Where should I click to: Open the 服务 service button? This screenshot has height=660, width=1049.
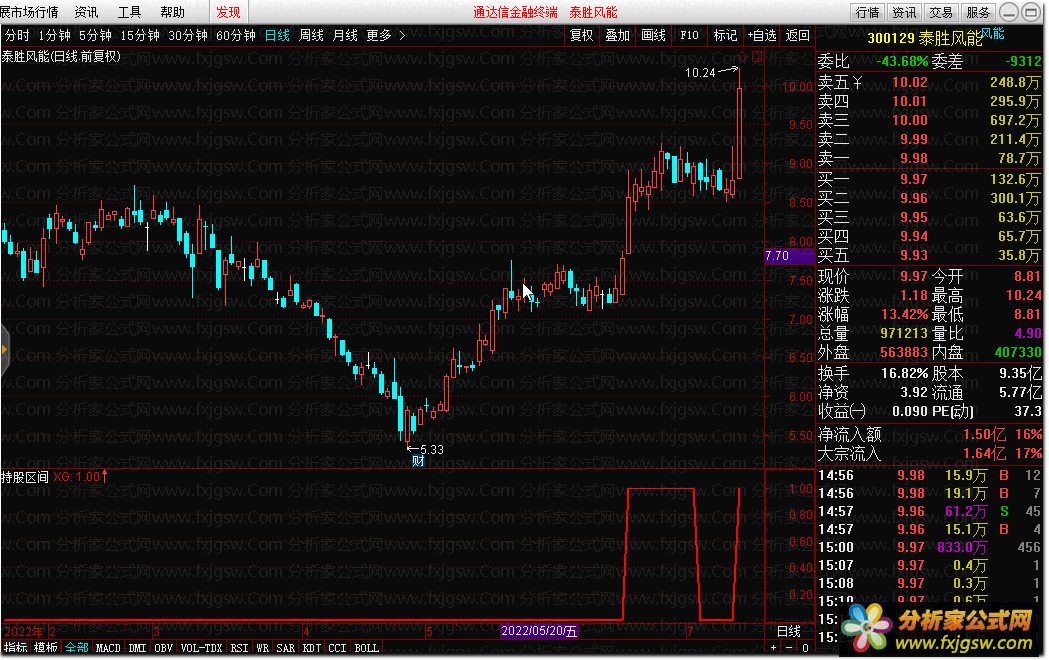click(978, 12)
